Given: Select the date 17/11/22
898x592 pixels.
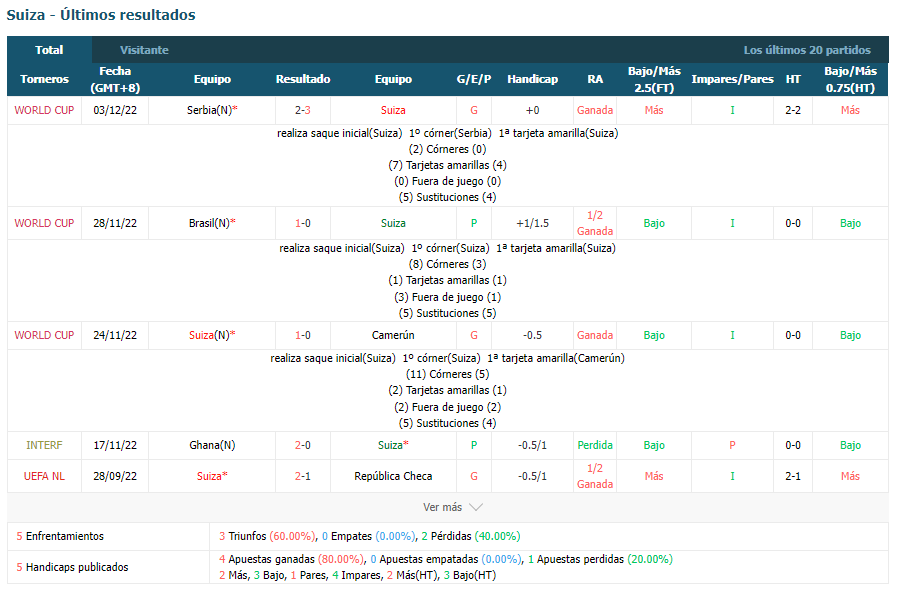Looking at the screenshot, I should tap(115, 445).
